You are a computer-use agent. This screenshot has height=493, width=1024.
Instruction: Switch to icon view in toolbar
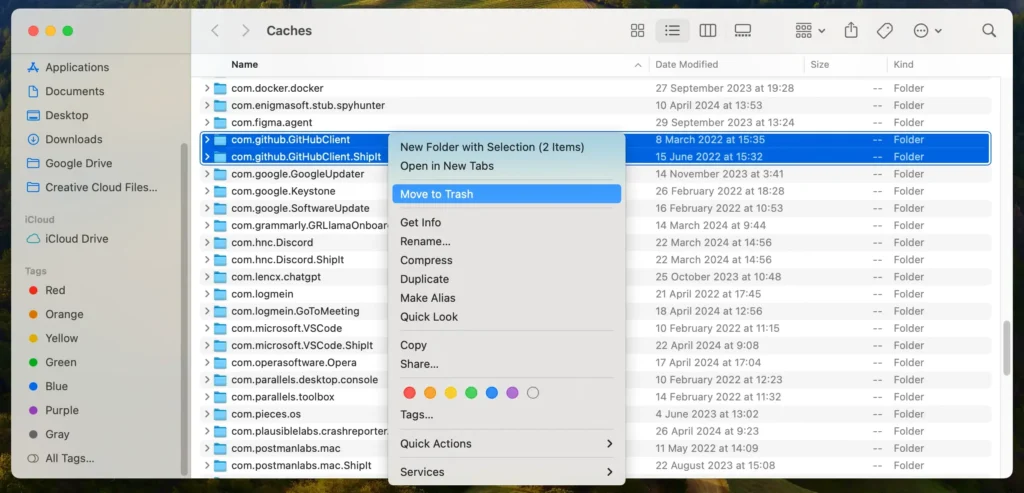pos(637,31)
